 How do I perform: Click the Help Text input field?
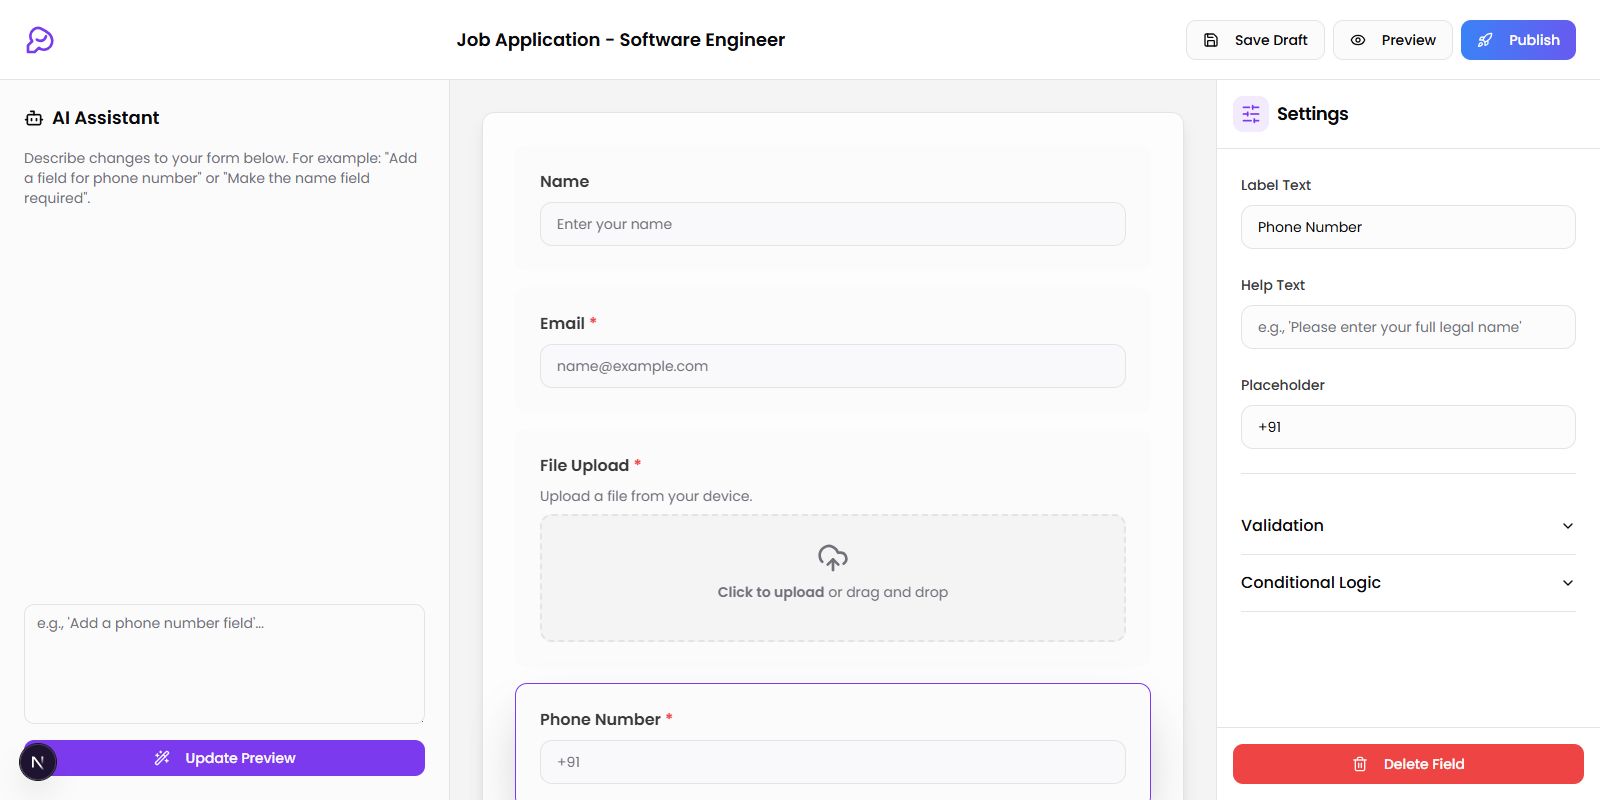coord(1407,327)
